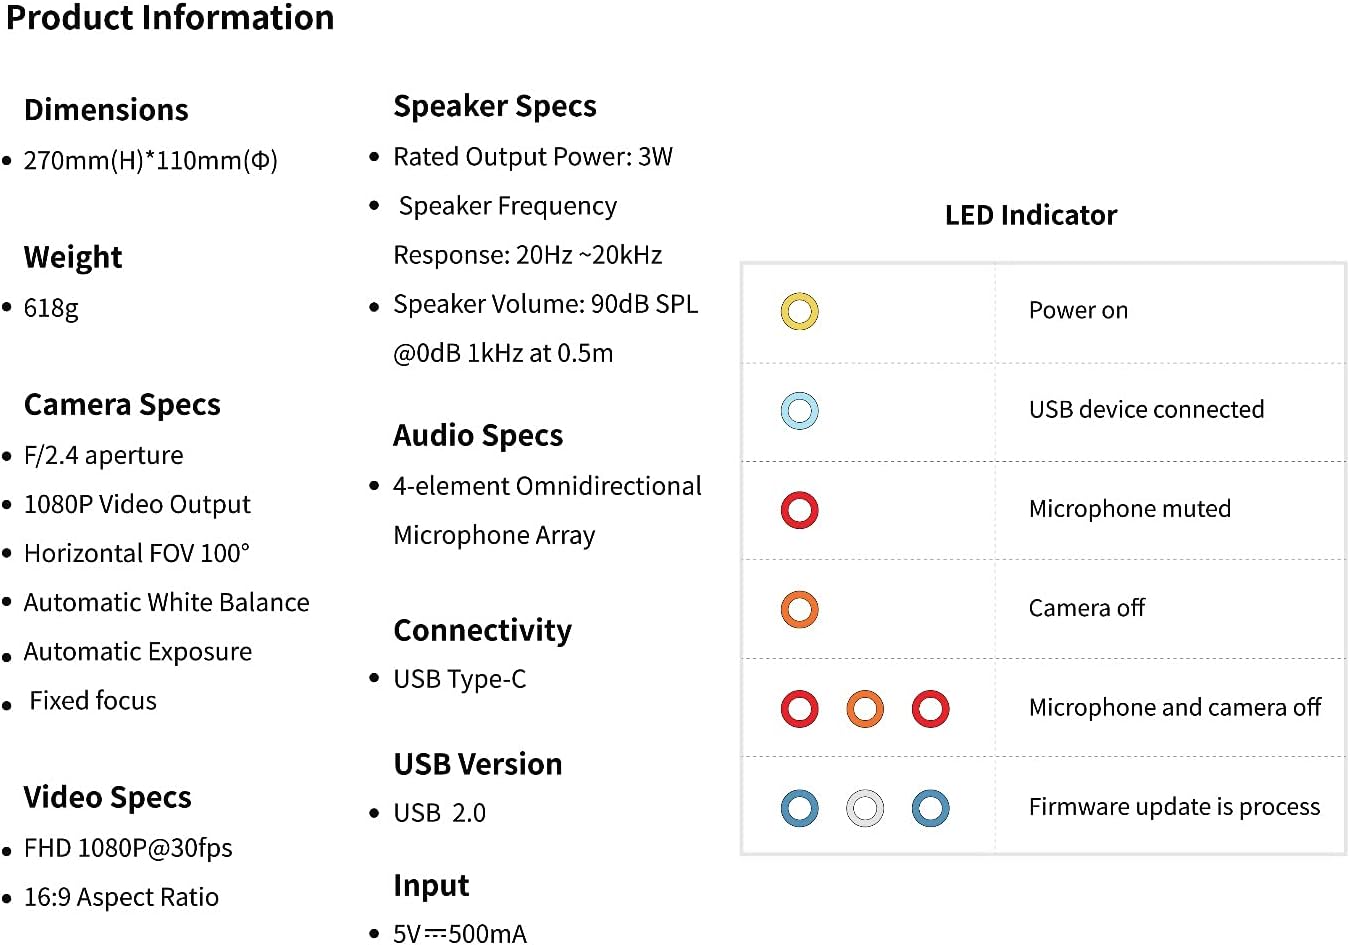Click the Audio Specs heading
The width and height of the screenshot is (1350, 945).
click(478, 436)
